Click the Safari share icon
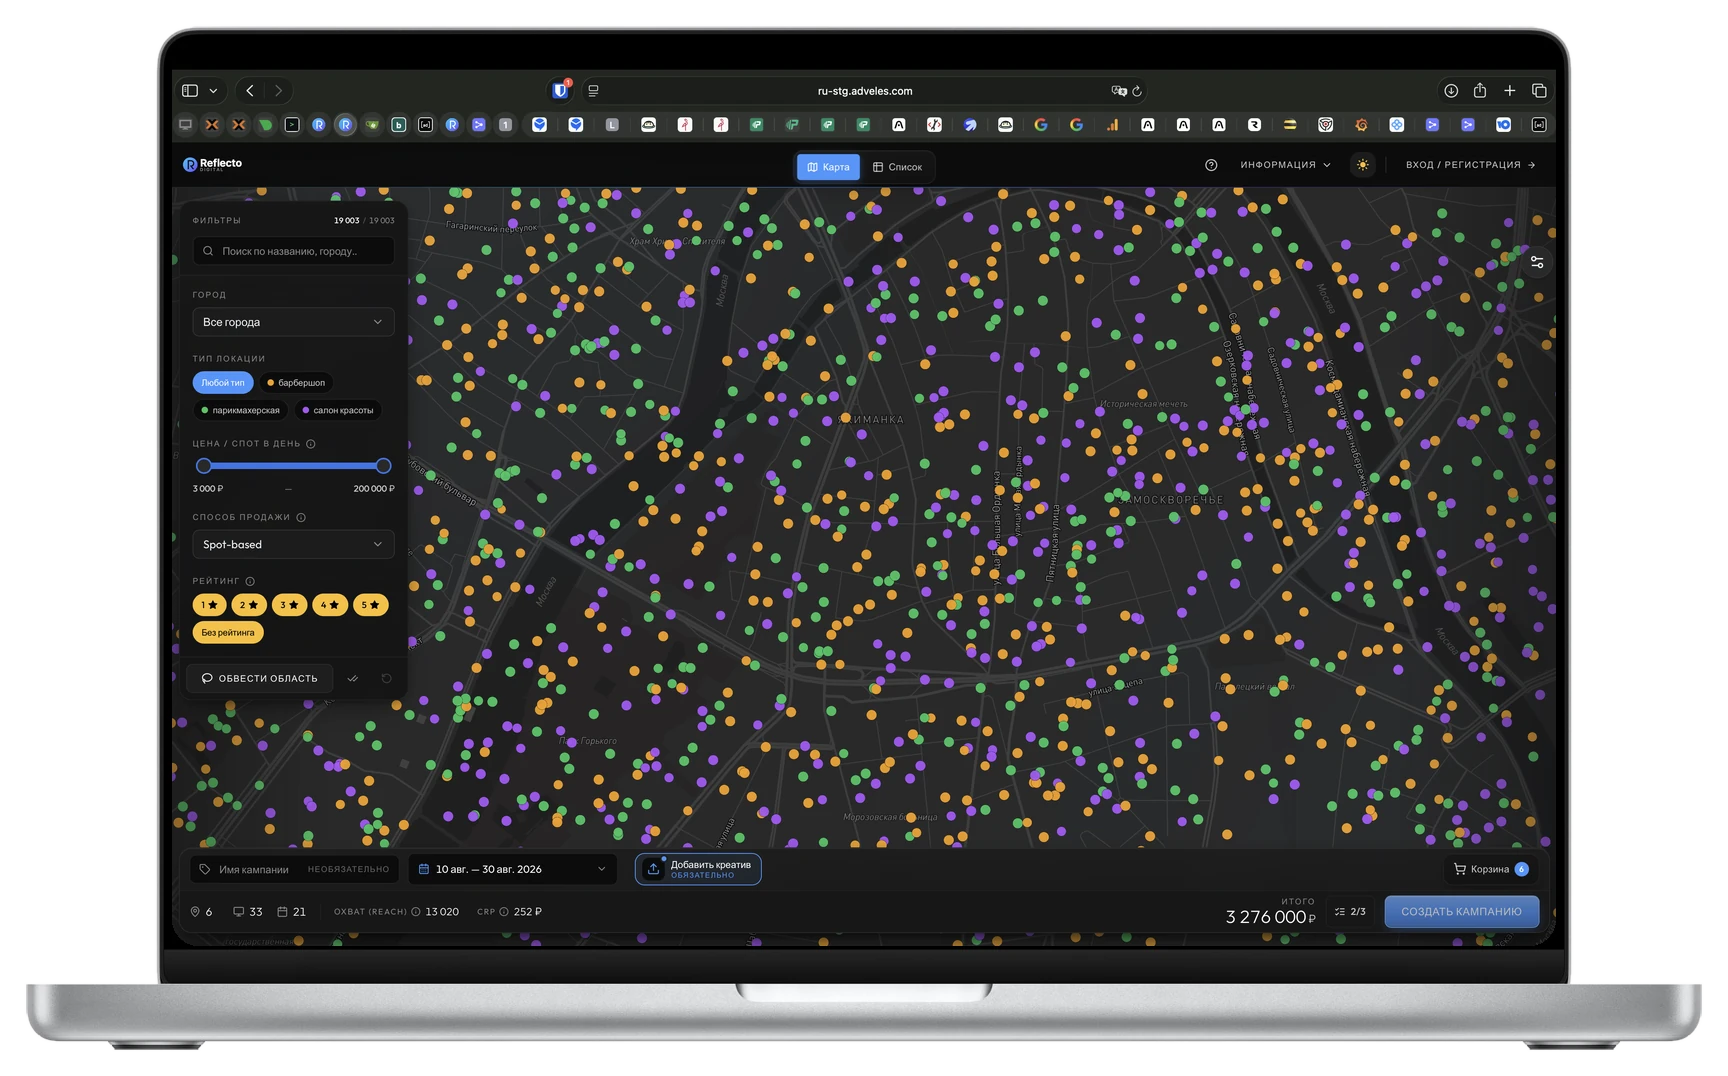1728x1076 pixels. [1480, 90]
